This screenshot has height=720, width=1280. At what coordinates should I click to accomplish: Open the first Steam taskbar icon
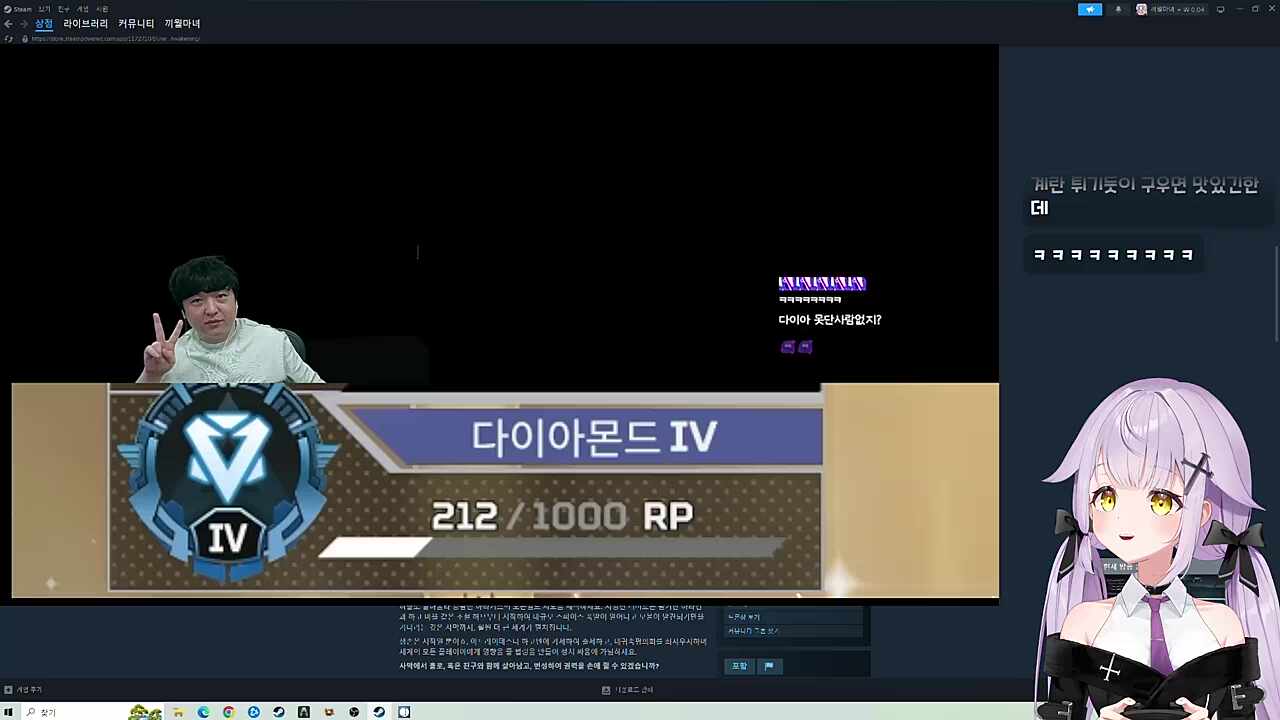coord(279,712)
